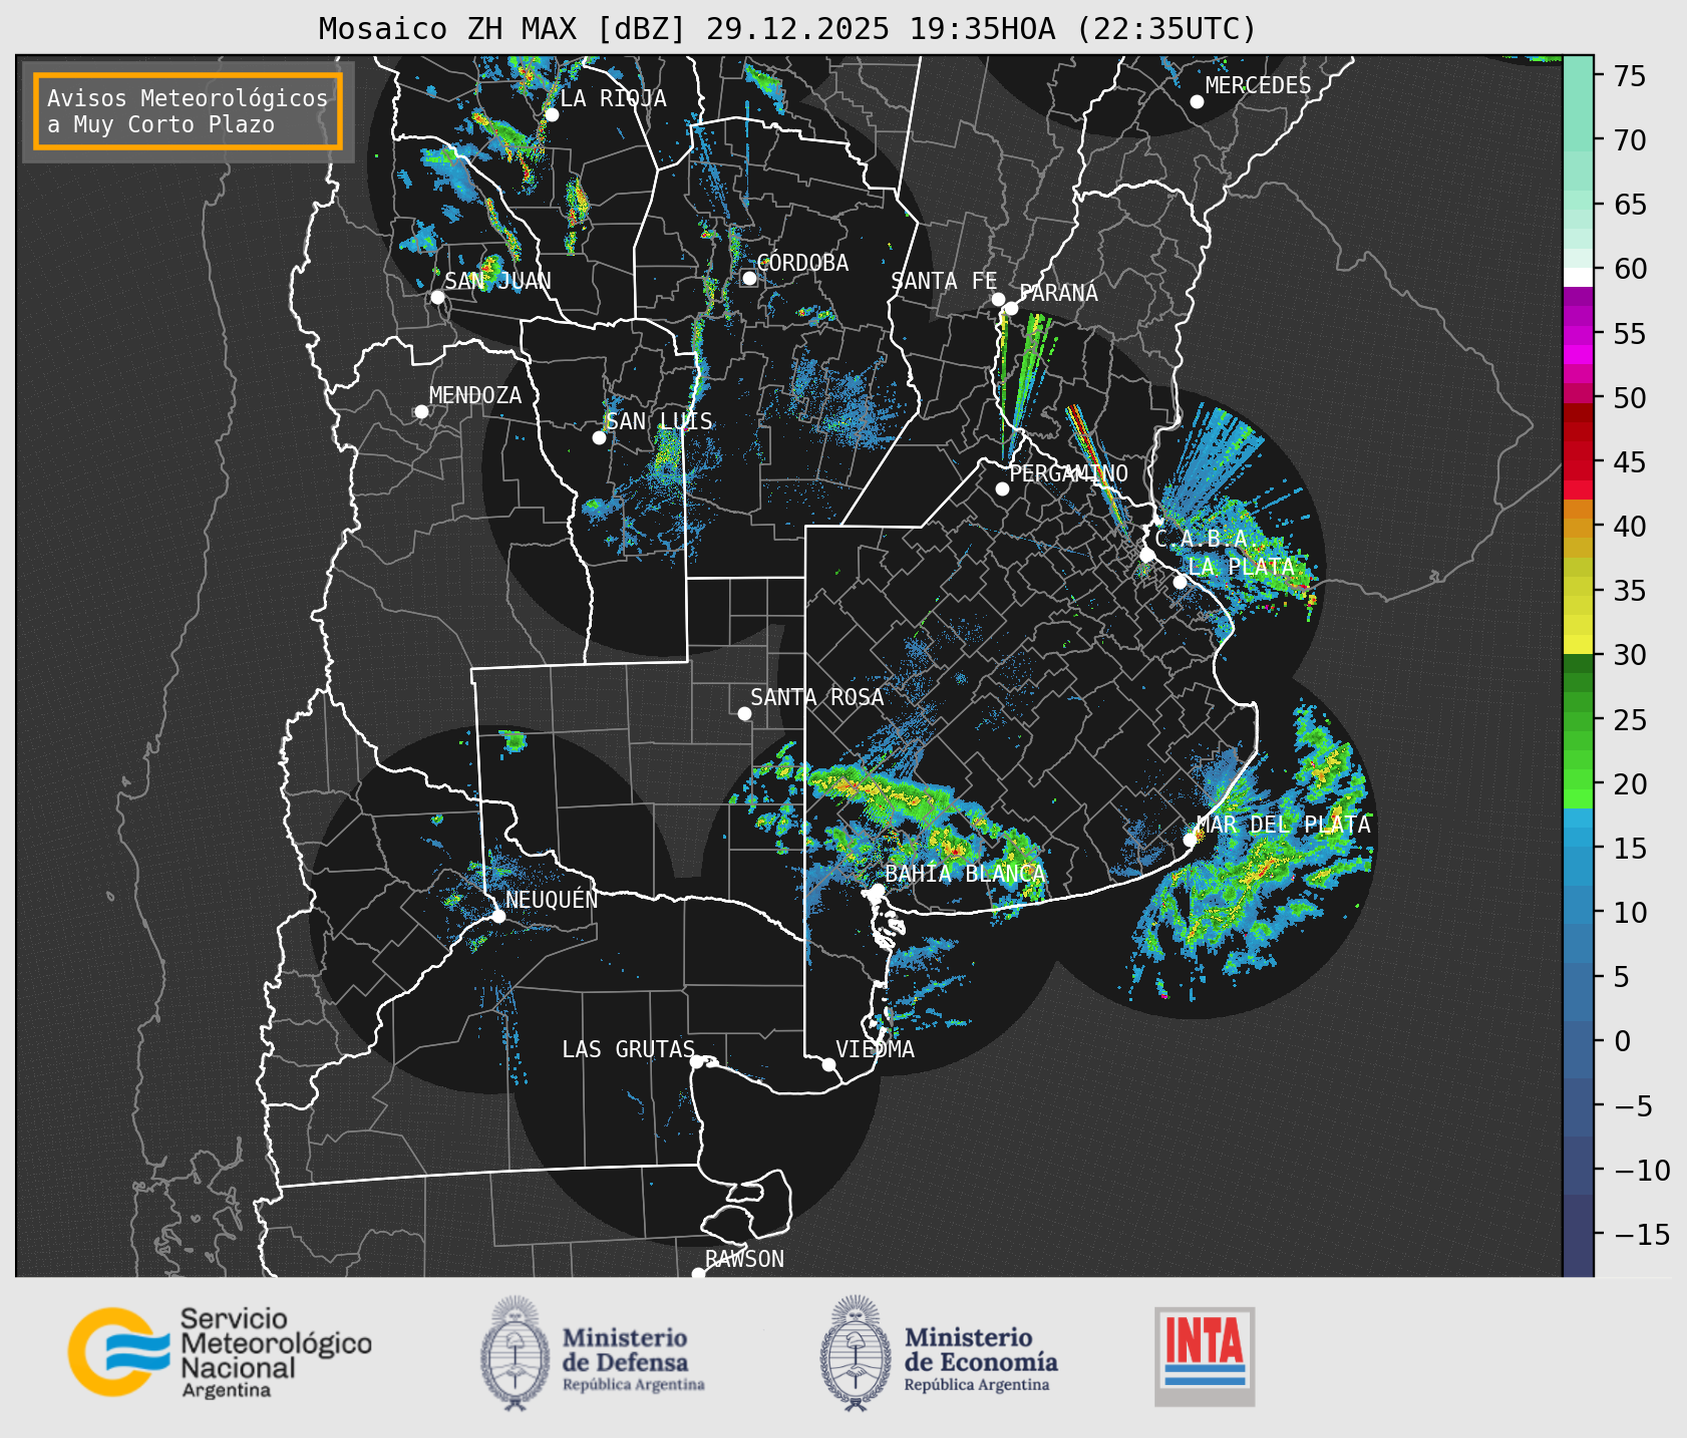Click the VIEDMA city label
The height and width of the screenshot is (1438, 1687).
click(875, 1049)
